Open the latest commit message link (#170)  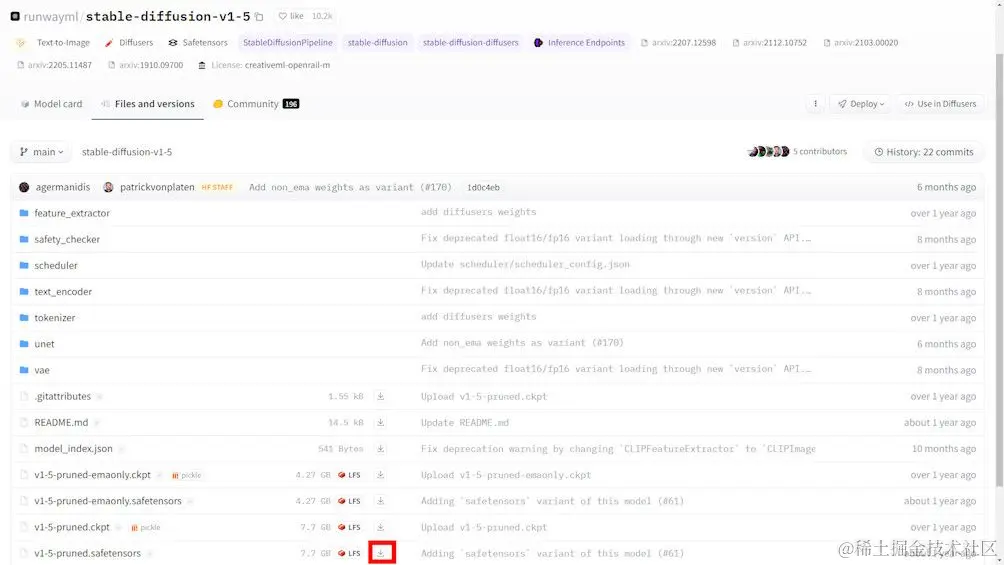coord(350,187)
